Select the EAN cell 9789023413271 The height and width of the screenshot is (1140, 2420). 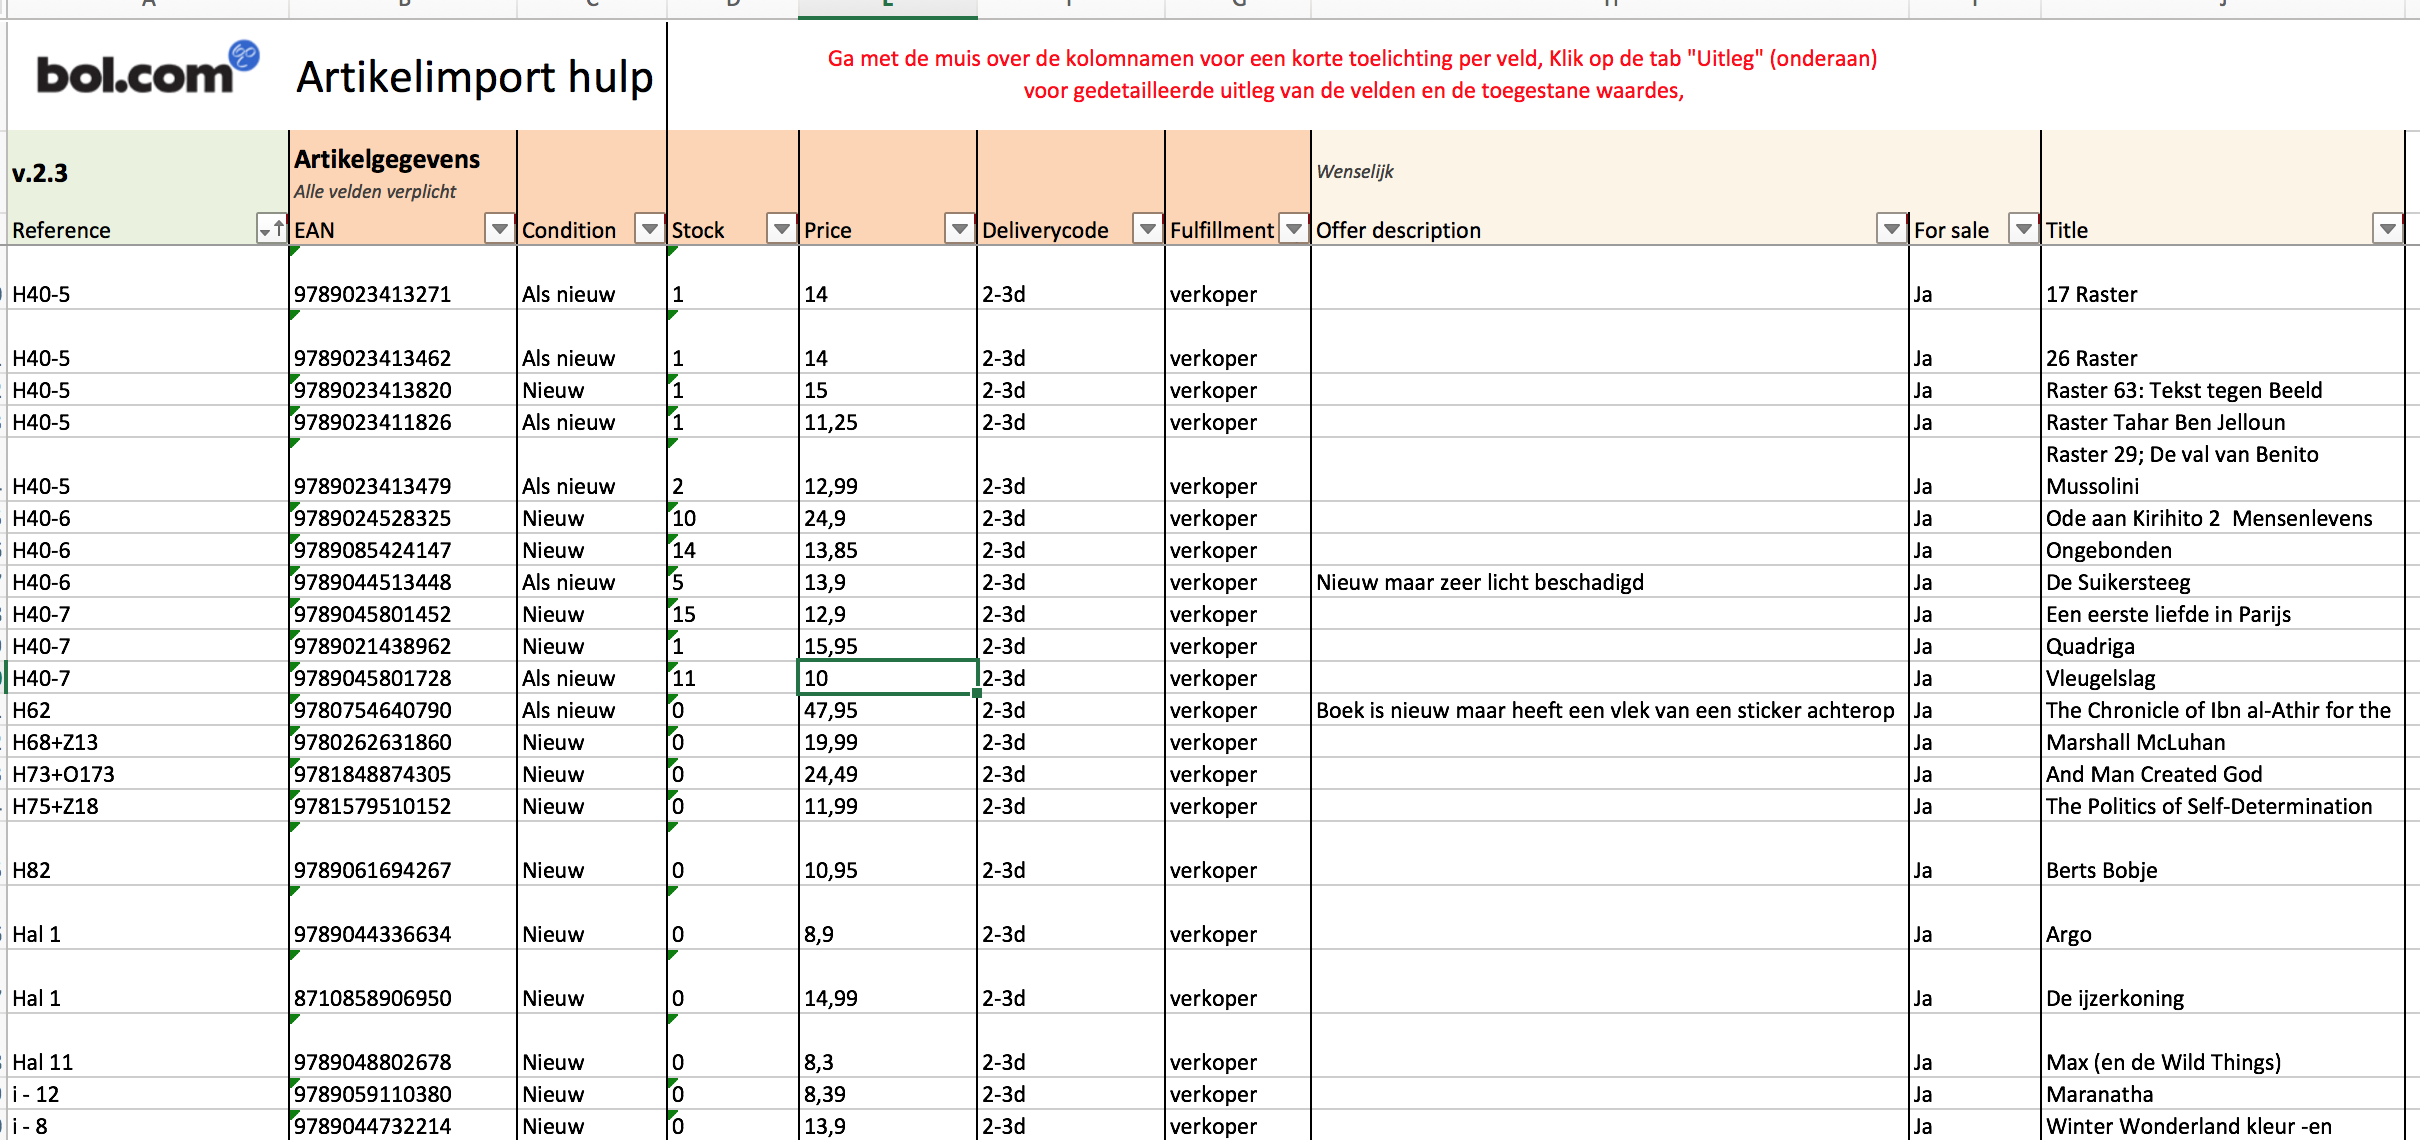click(x=403, y=278)
